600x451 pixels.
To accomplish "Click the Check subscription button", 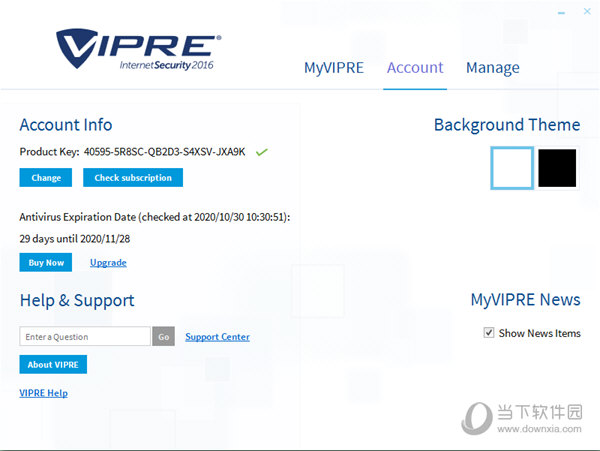I will [133, 177].
